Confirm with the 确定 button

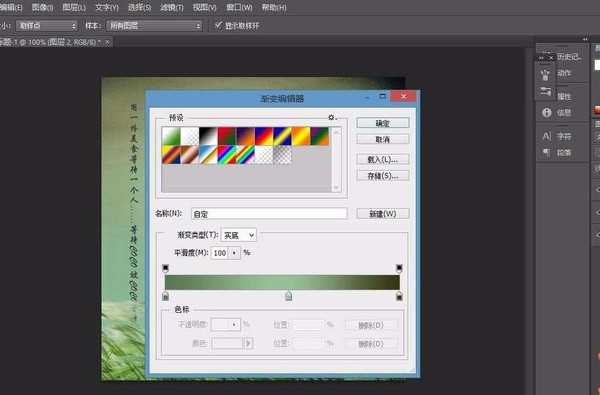(383, 123)
